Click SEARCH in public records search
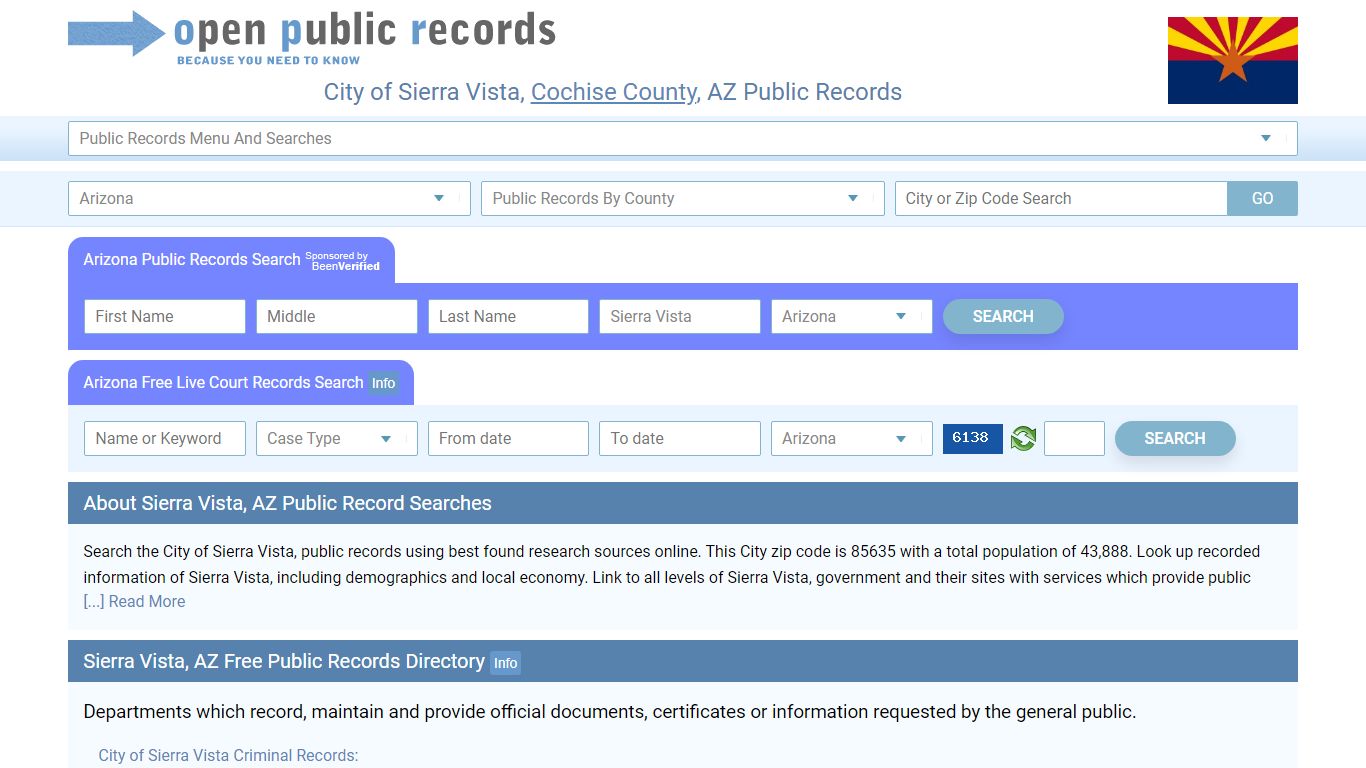1366x768 pixels. tap(1003, 316)
